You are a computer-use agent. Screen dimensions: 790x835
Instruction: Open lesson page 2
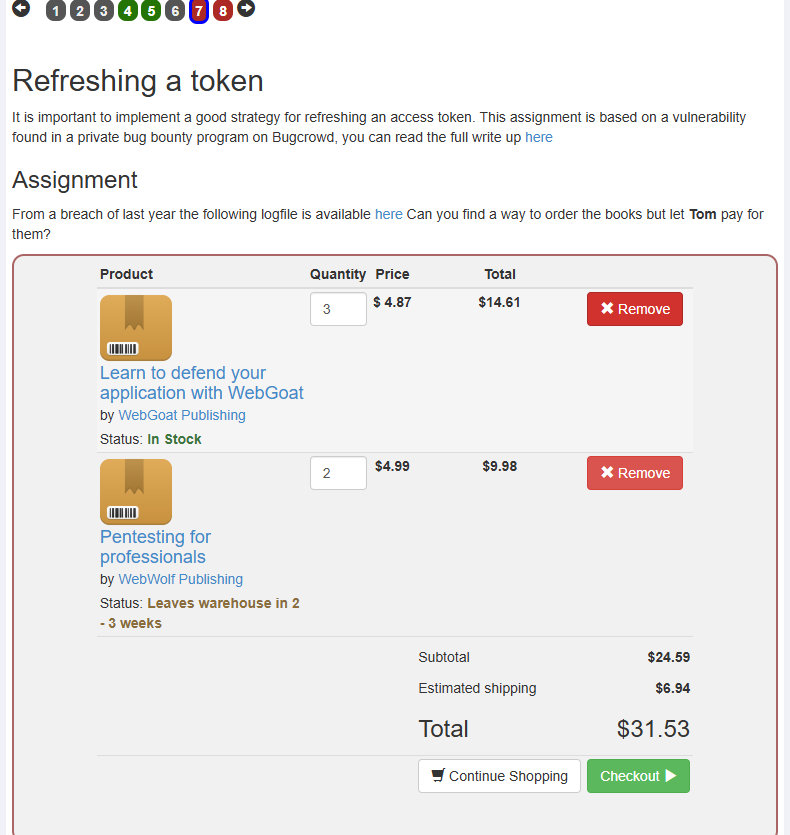(x=80, y=12)
